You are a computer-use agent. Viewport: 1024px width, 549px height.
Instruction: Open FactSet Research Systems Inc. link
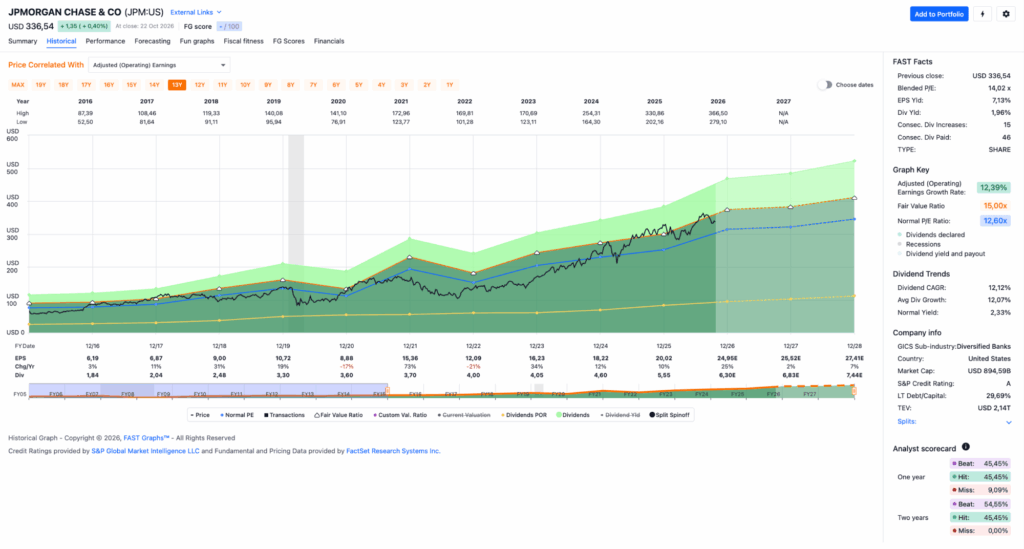393,451
